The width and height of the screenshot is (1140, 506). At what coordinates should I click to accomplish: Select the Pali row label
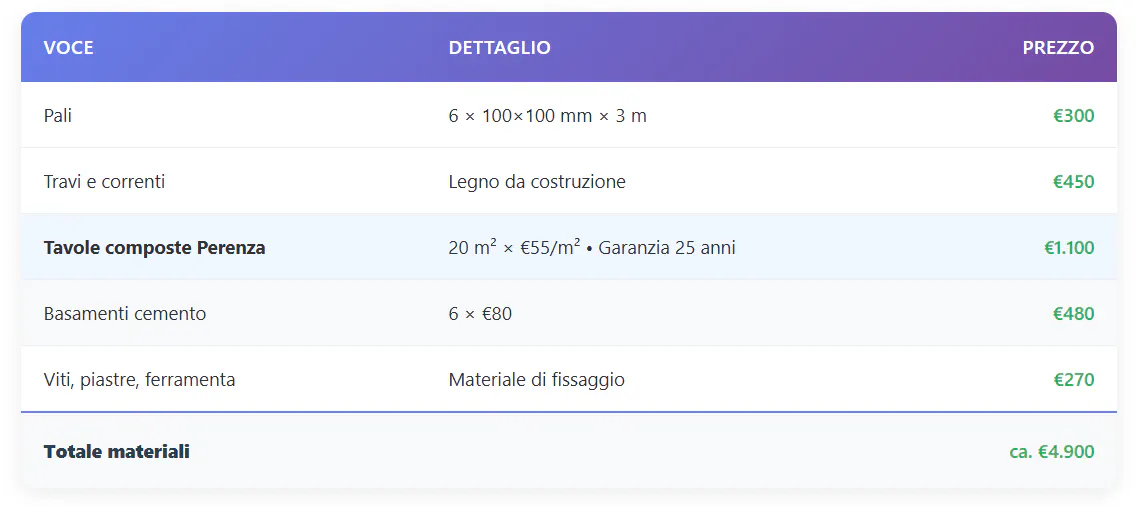(x=58, y=116)
